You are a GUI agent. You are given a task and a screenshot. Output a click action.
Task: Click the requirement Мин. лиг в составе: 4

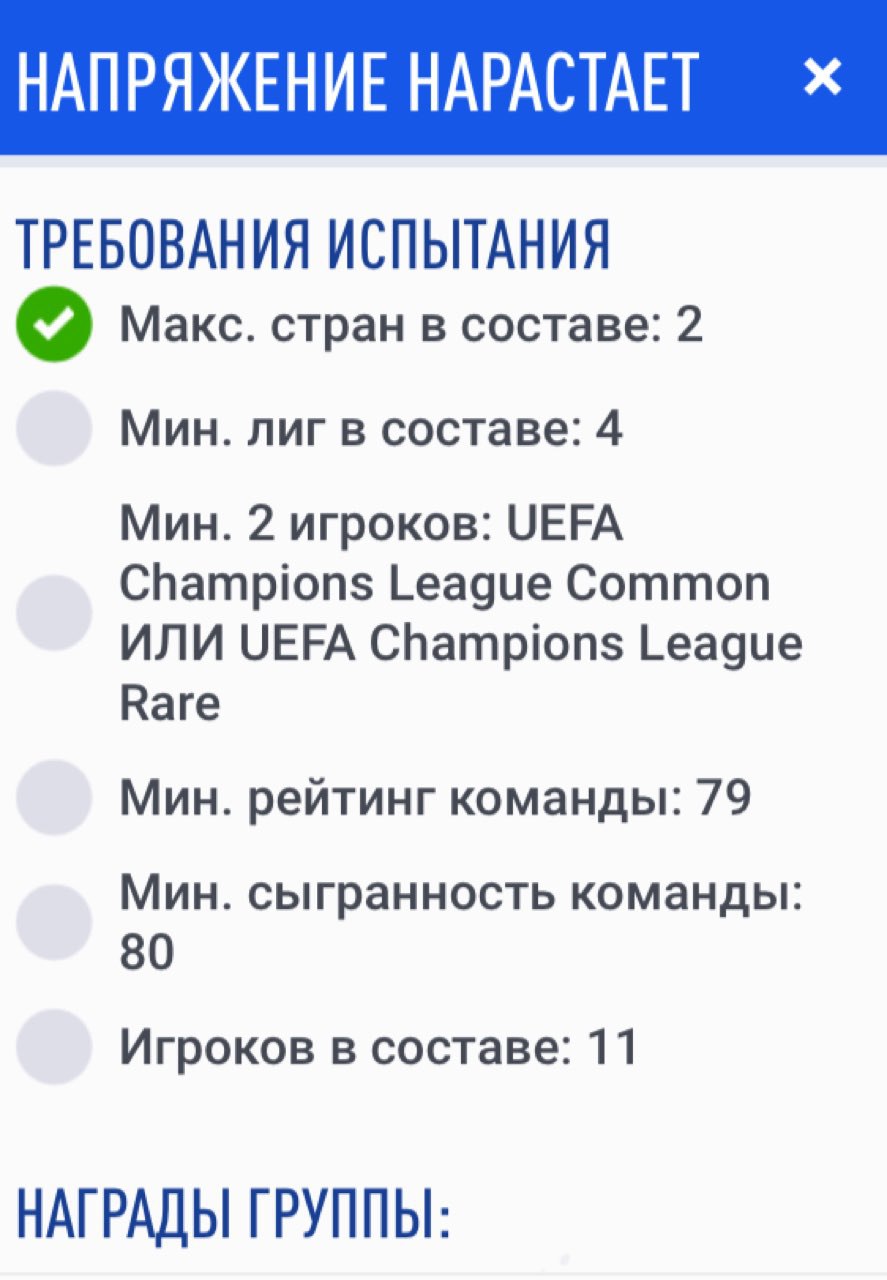(371, 429)
